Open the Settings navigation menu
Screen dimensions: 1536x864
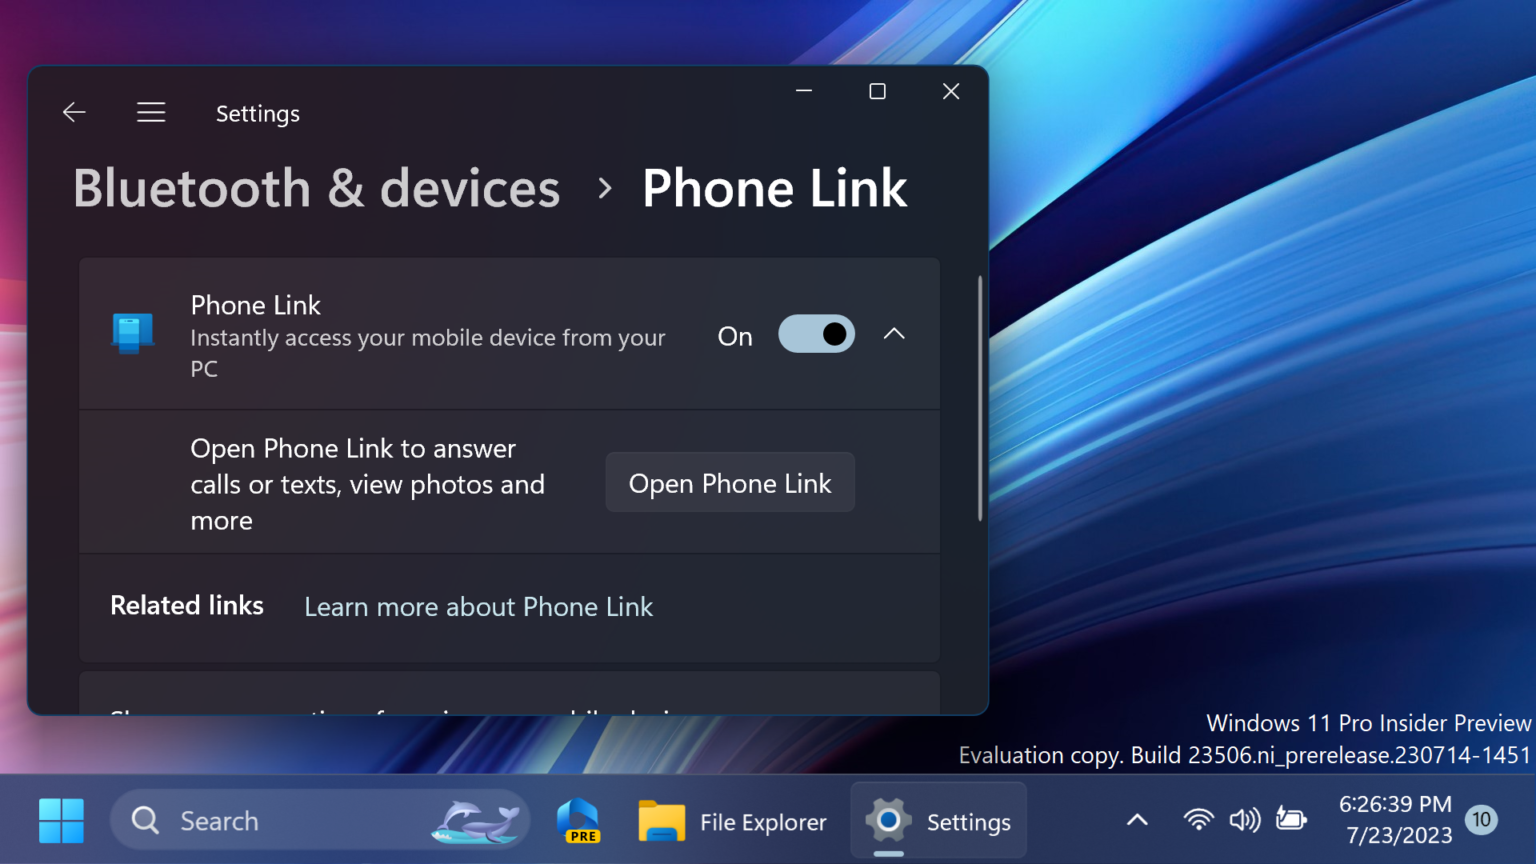coord(150,112)
